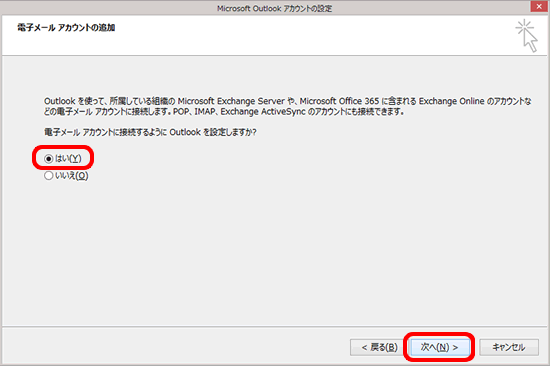Click the 次へ(N) > button
This screenshot has height=366, width=550.
pyautogui.click(x=439, y=347)
